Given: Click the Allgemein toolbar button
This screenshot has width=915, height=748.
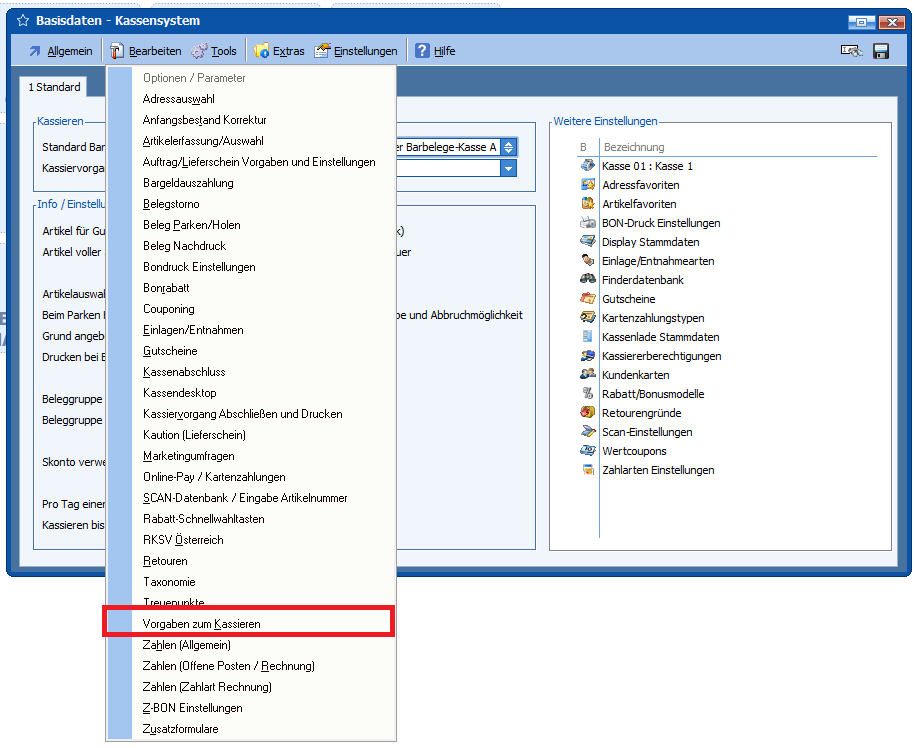Looking at the screenshot, I should pyautogui.click(x=60, y=51).
